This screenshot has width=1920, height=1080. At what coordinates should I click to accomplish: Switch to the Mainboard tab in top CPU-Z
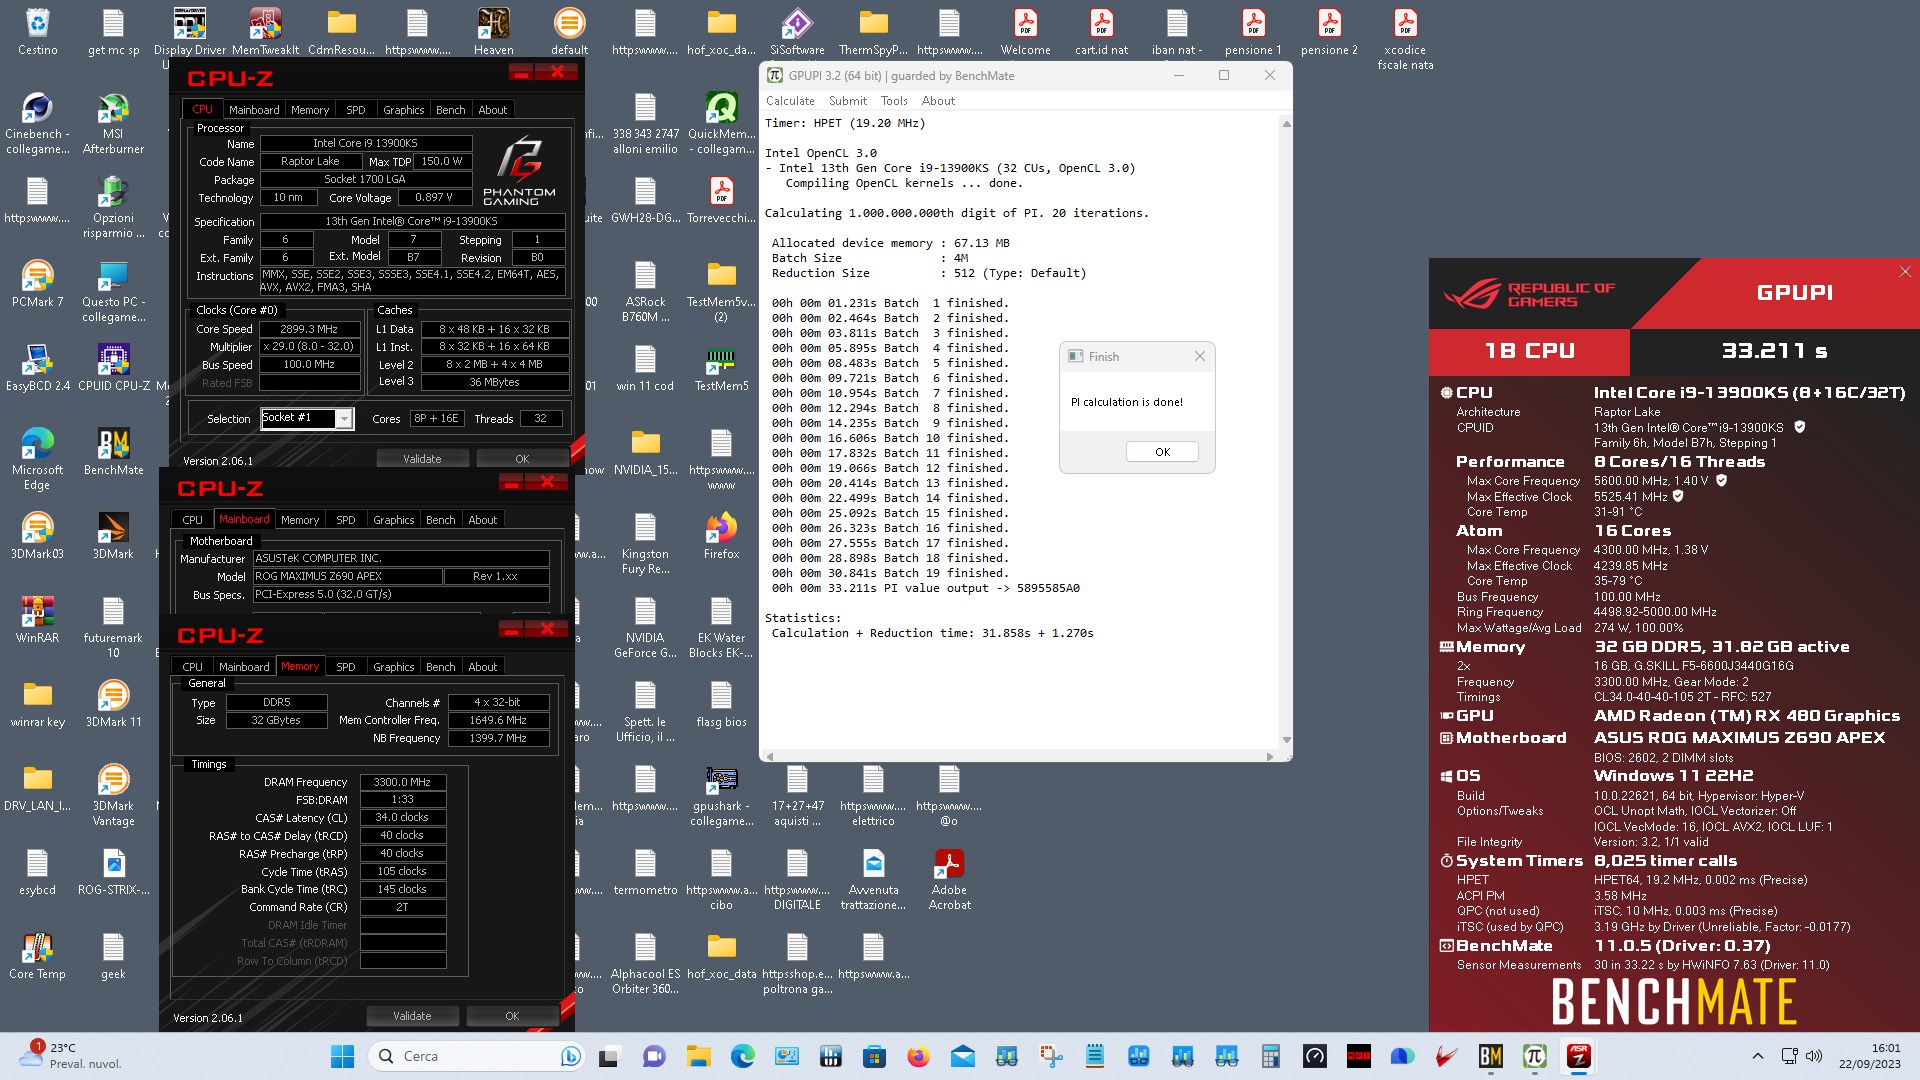tap(254, 110)
